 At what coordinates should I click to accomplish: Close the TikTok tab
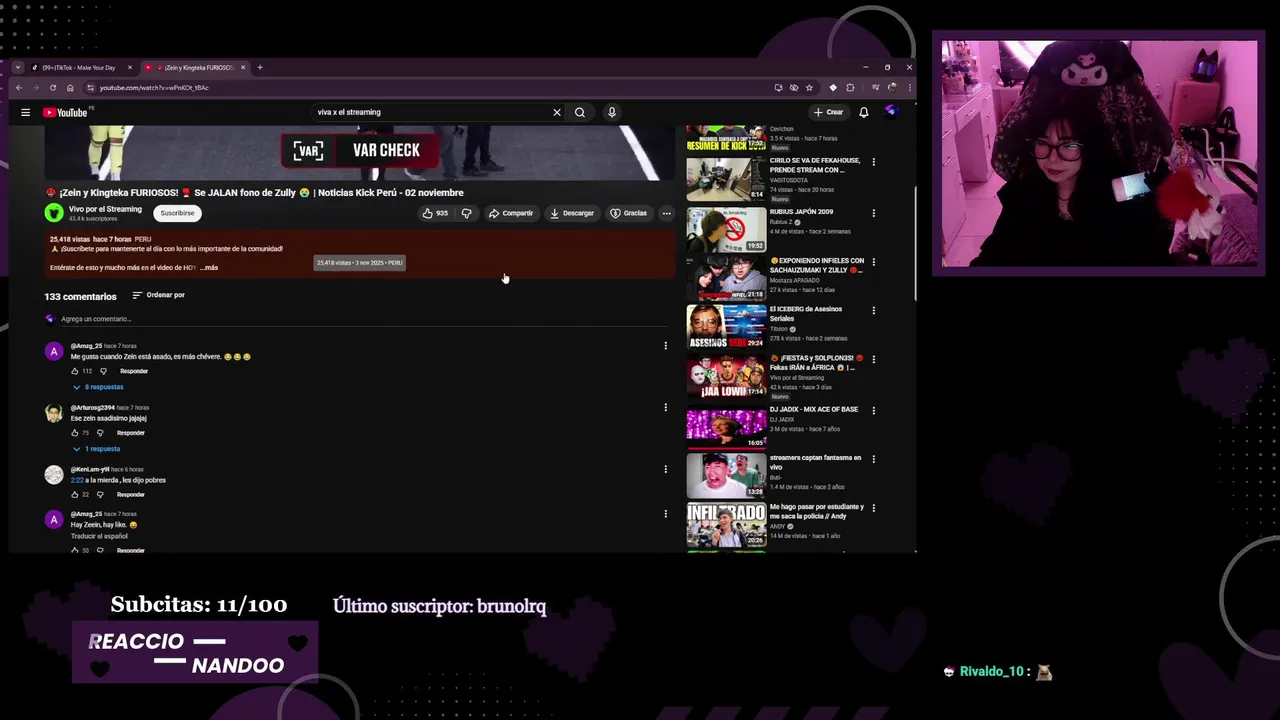129,67
